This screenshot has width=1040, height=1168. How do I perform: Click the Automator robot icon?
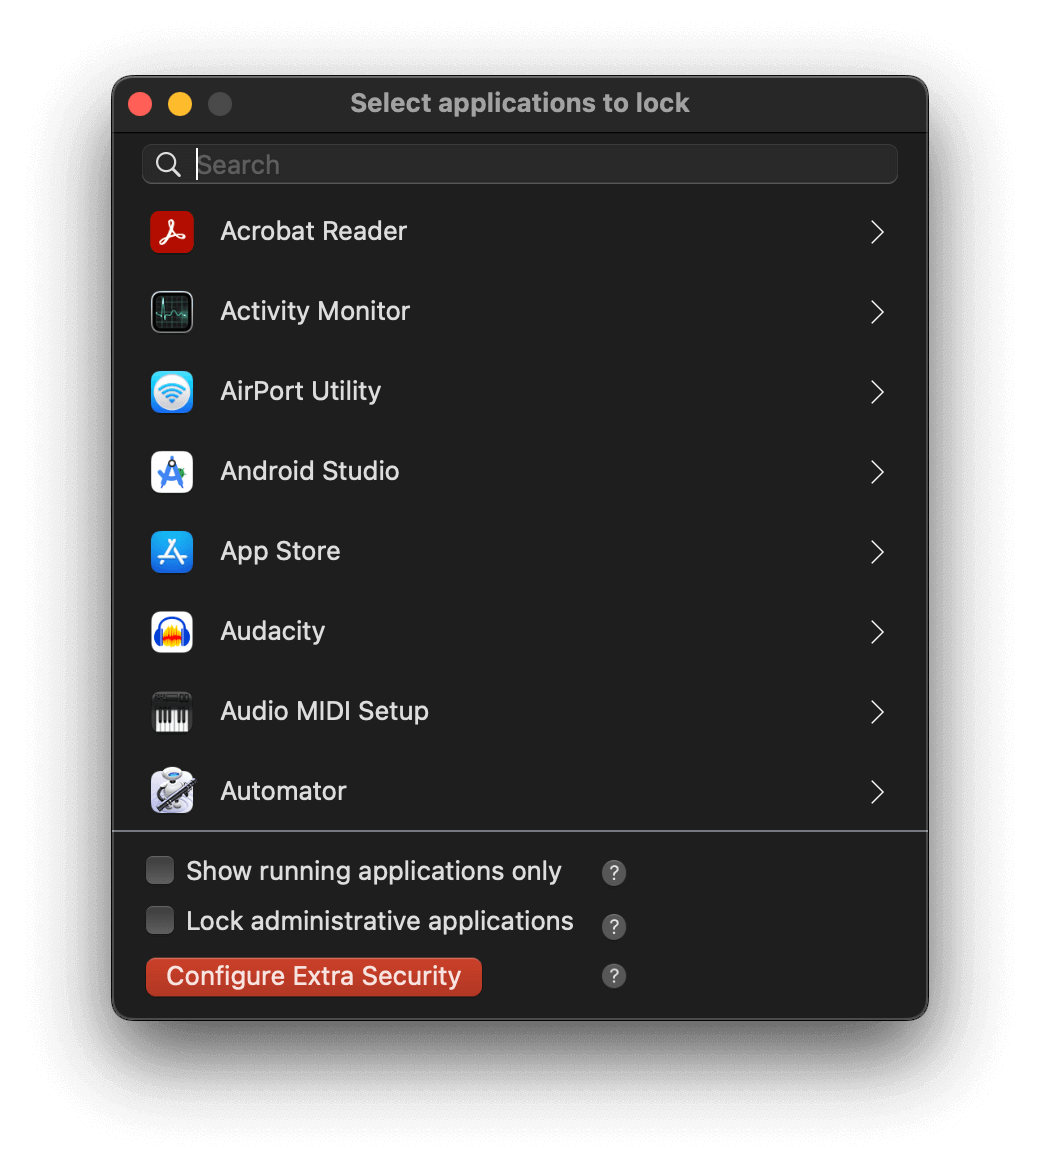(x=172, y=791)
